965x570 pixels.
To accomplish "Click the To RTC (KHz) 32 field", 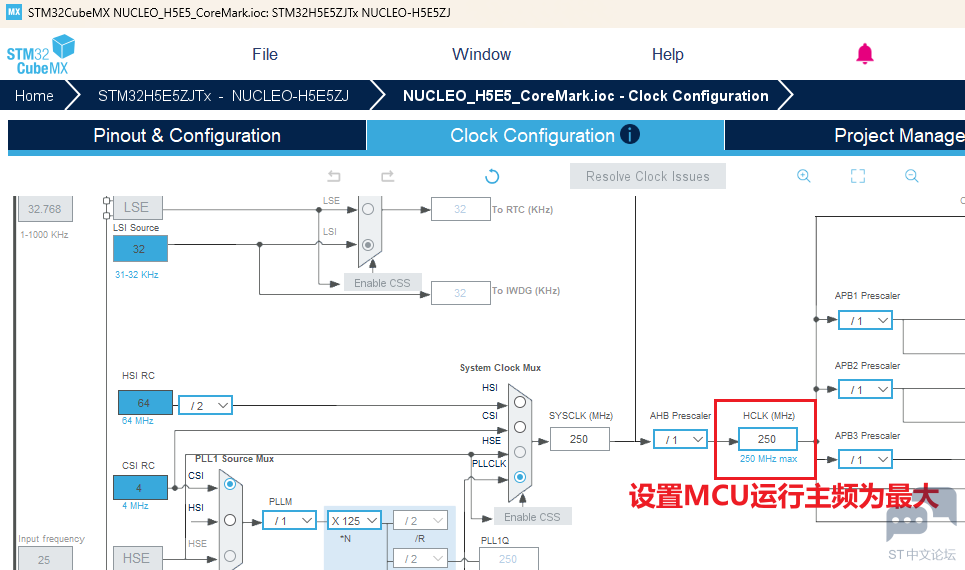I will (460, 209).
